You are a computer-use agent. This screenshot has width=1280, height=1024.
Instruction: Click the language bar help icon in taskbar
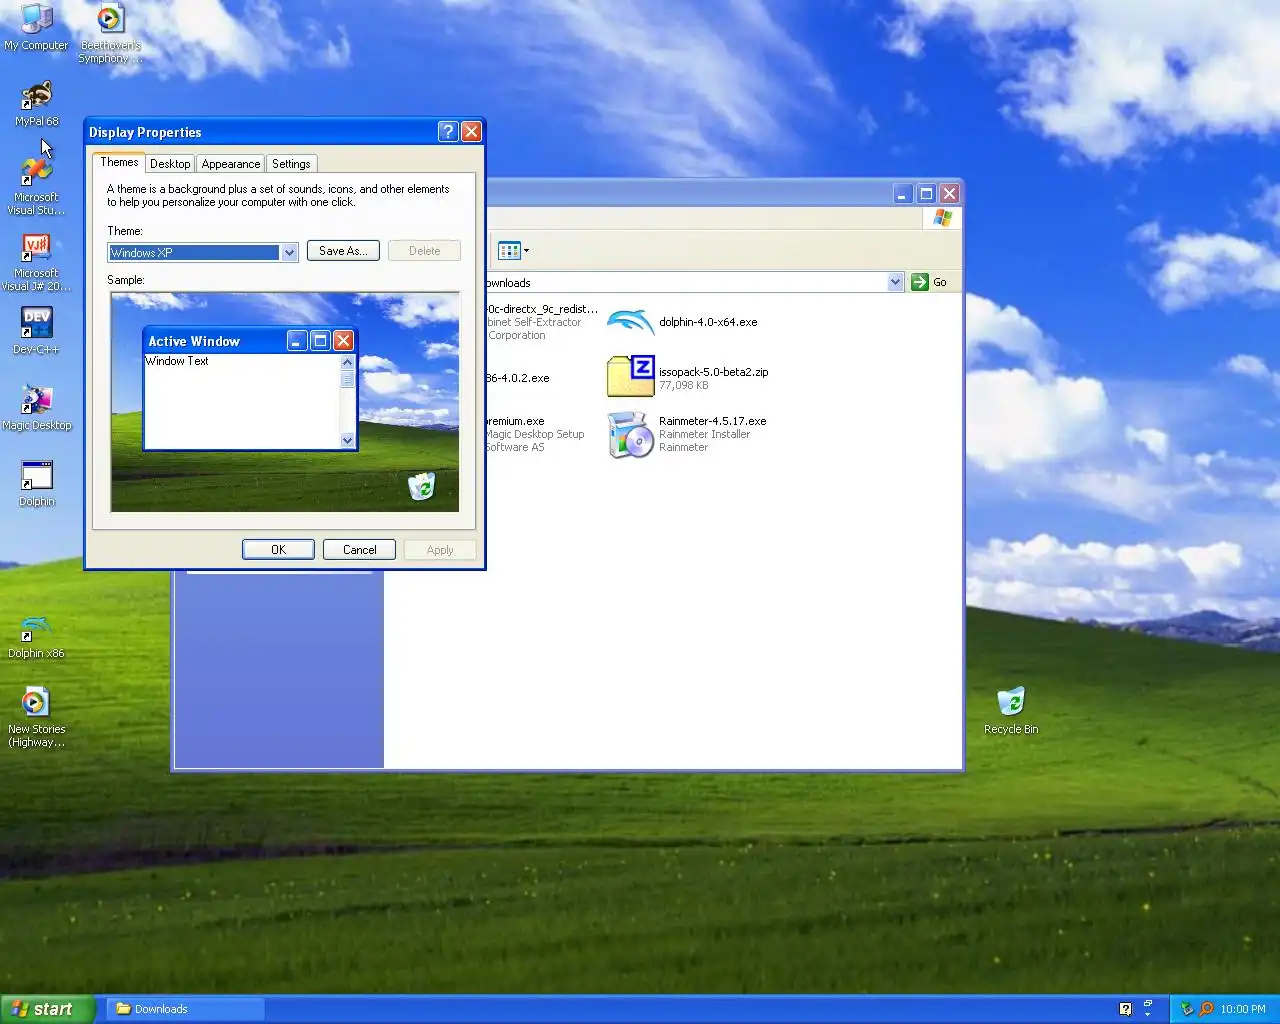pos(1125,1009)
